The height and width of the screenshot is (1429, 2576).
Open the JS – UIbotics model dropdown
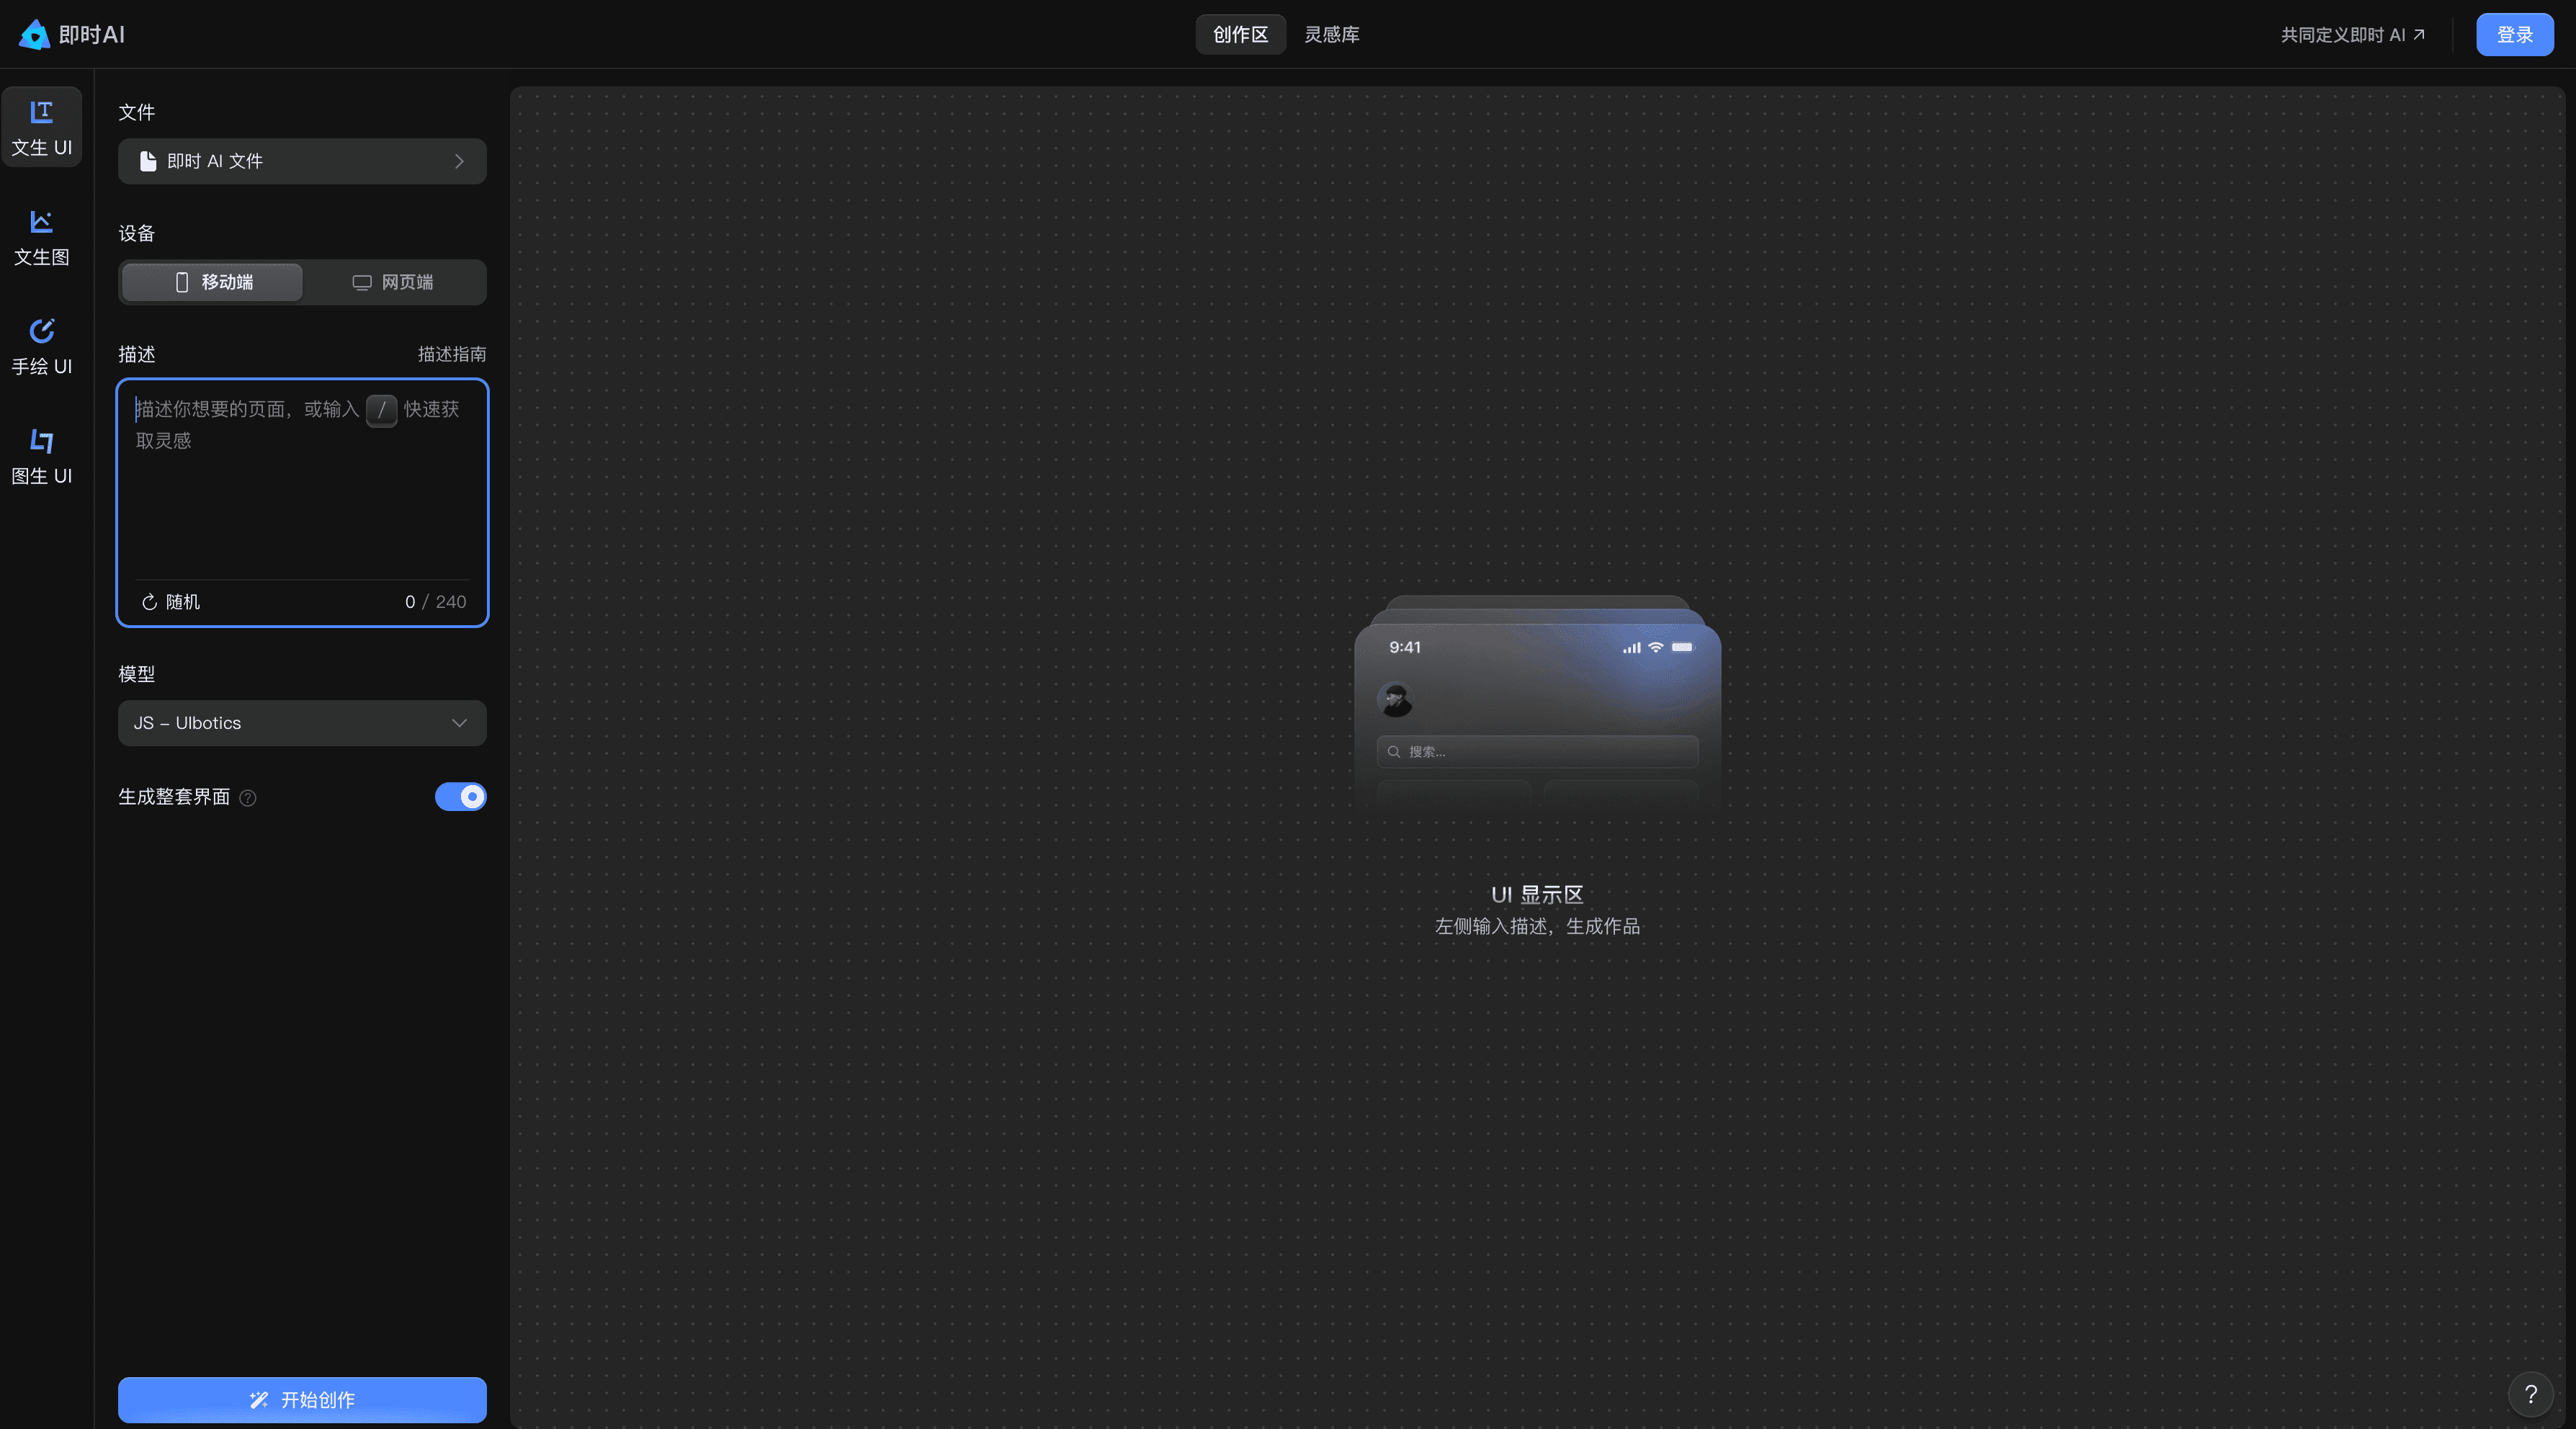pos(302,723)
